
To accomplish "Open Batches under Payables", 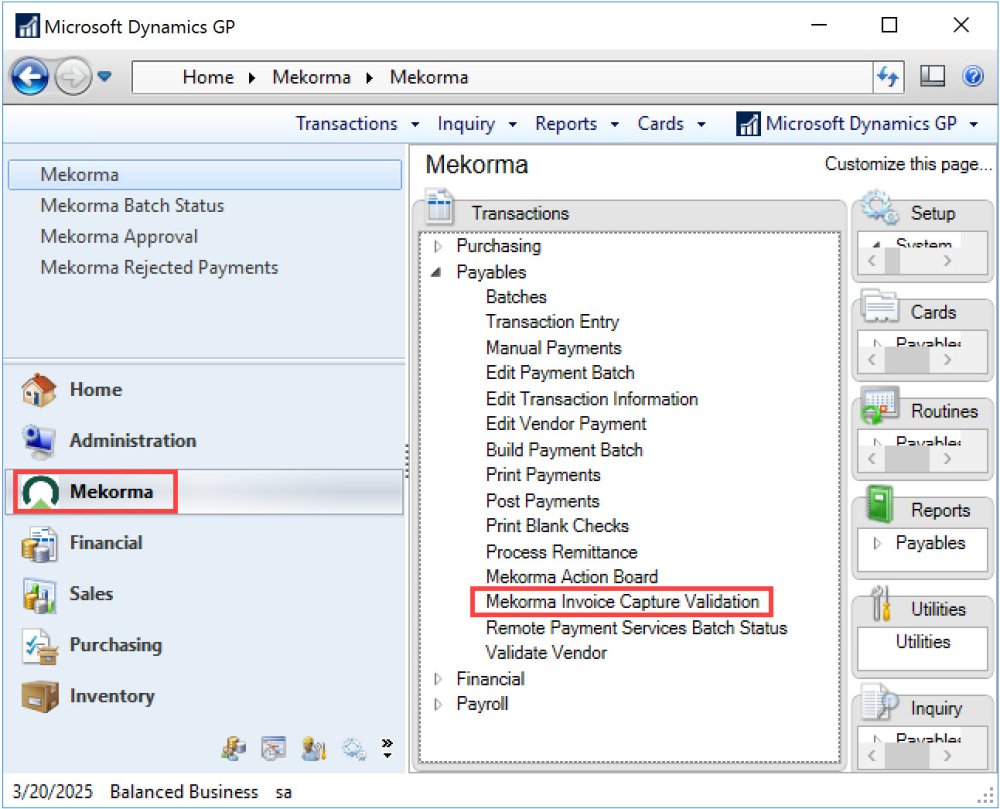I will coord(516,297).
